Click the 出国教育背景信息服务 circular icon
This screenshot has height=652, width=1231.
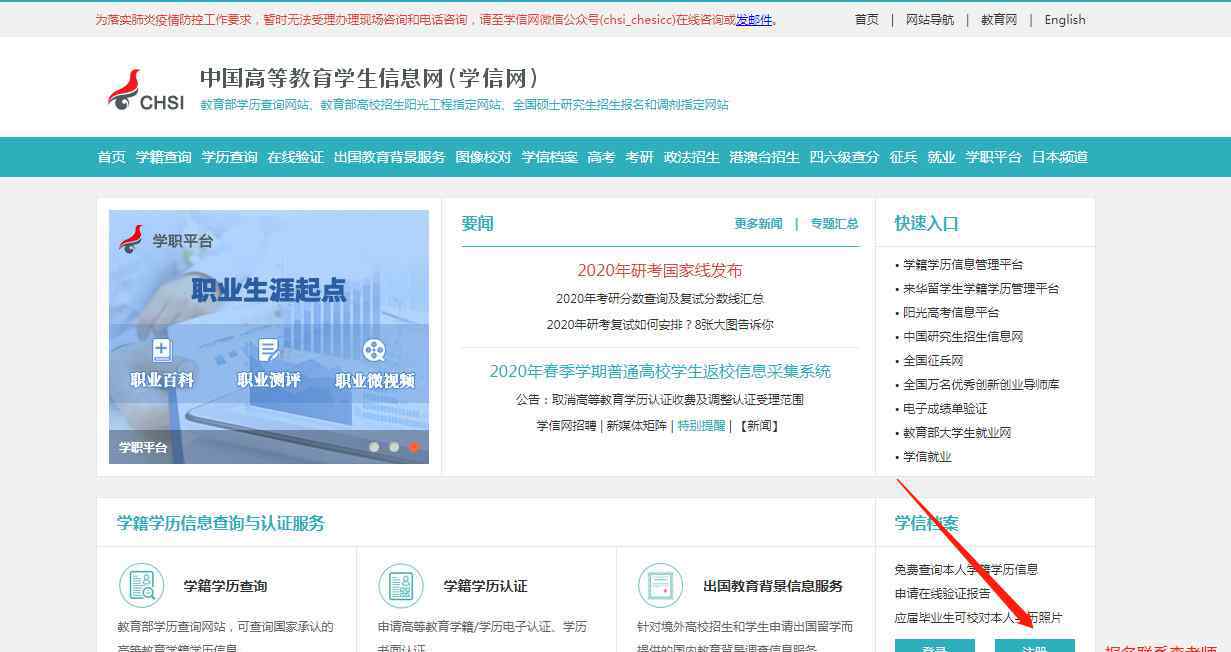(661, 586)
